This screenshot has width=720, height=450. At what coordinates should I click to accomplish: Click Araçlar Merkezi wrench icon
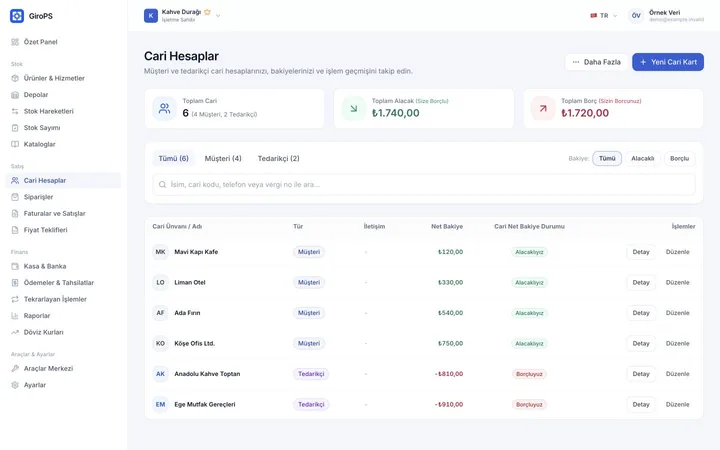point(15,369)
